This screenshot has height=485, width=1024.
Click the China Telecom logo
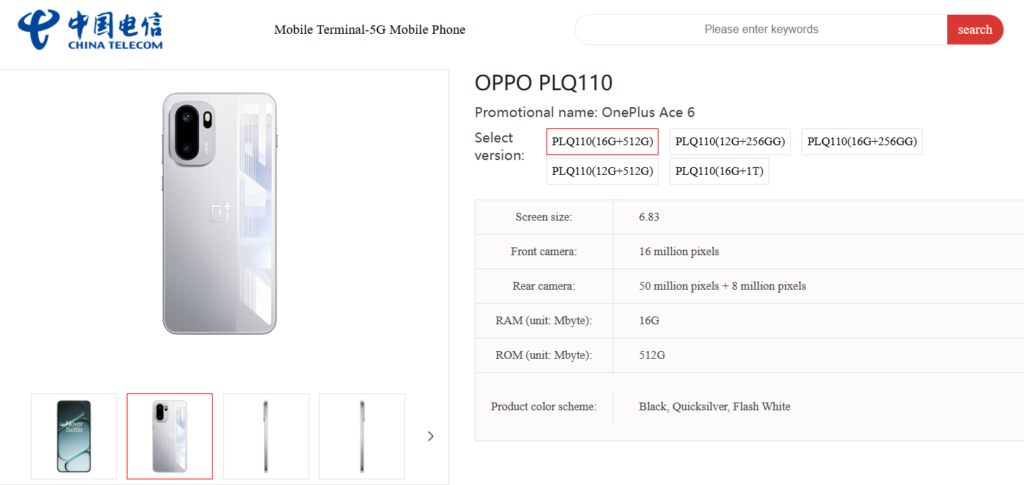[89, 29]
